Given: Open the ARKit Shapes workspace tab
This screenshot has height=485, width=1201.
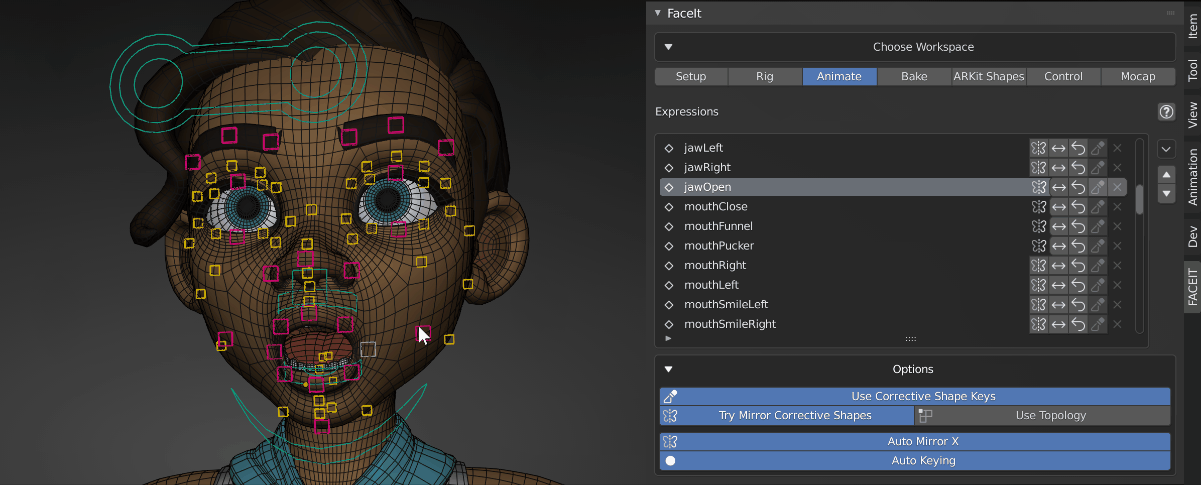Looking at the screenshot, I should [988, 77].
